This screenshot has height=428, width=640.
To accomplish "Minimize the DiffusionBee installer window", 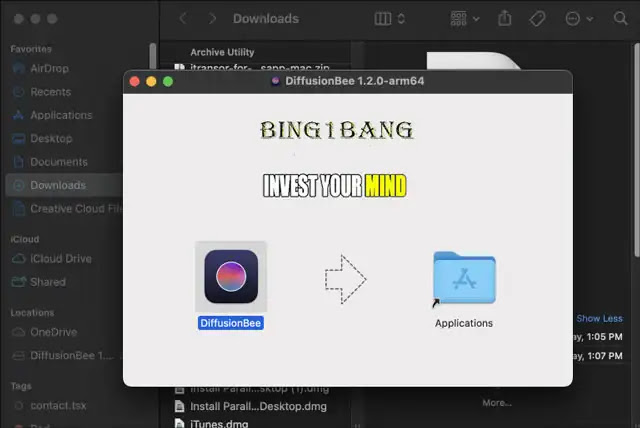I will click(x=151, y=81).
